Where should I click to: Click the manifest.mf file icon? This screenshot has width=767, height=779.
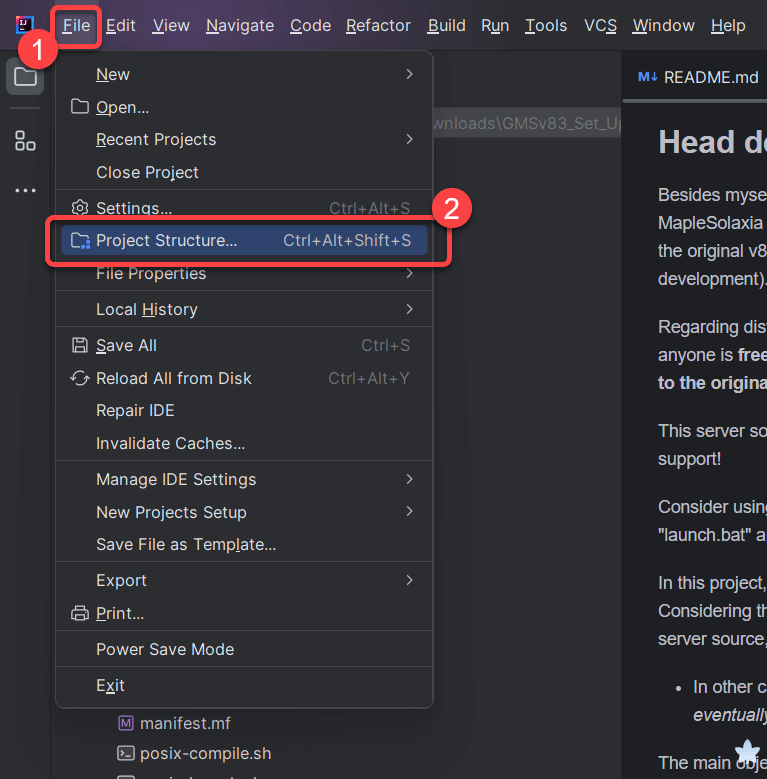[126, 723]
